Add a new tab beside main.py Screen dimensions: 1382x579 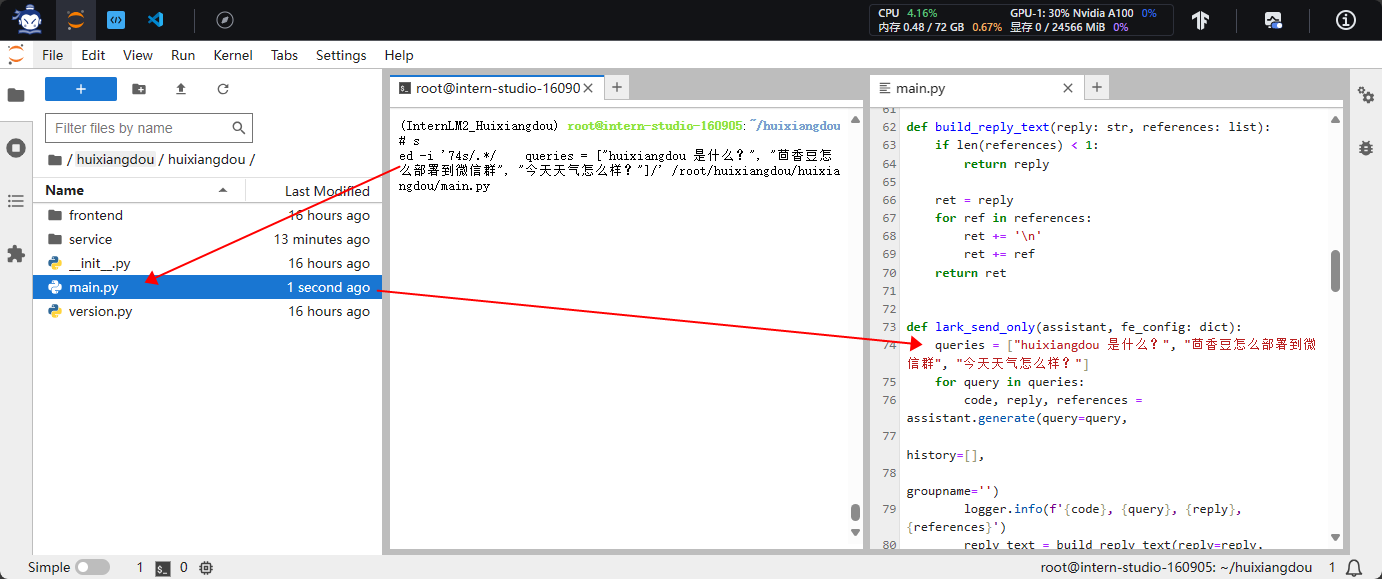(1097, 88)
